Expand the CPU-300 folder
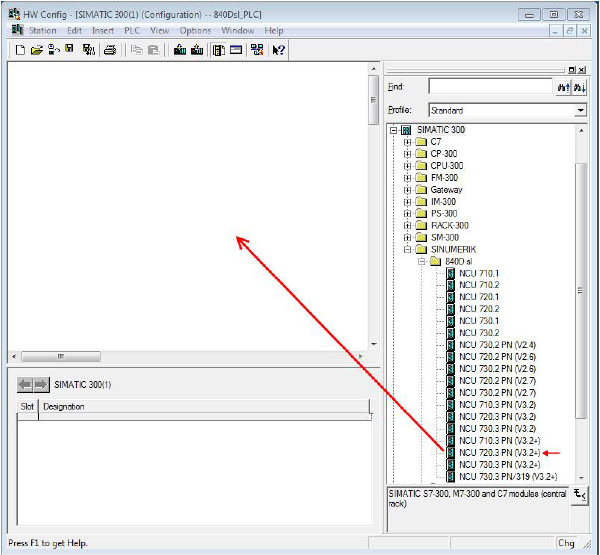Image resolution: width=600 pixels, height=555 pixels. click(x=408, y=166)
